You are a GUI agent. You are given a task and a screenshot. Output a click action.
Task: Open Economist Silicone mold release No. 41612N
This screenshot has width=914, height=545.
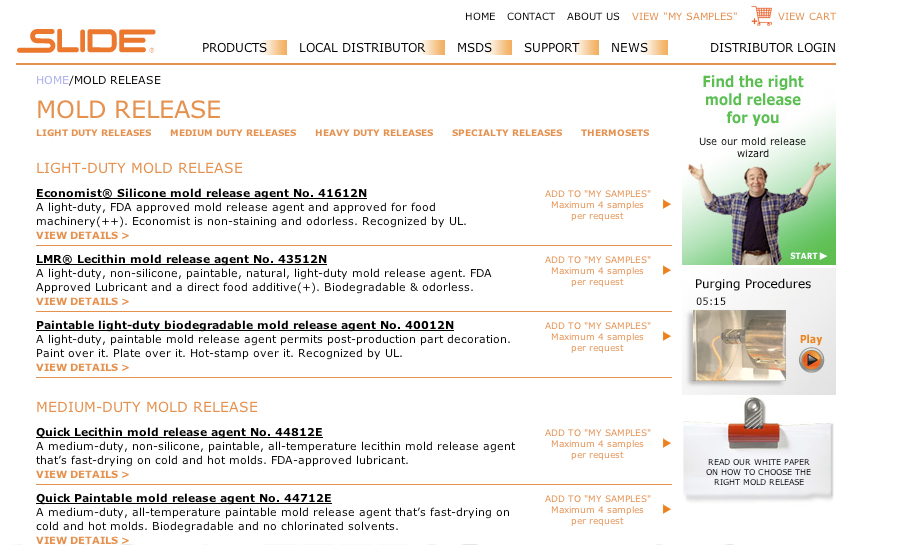pyautogui.click(x=201, y=193)
